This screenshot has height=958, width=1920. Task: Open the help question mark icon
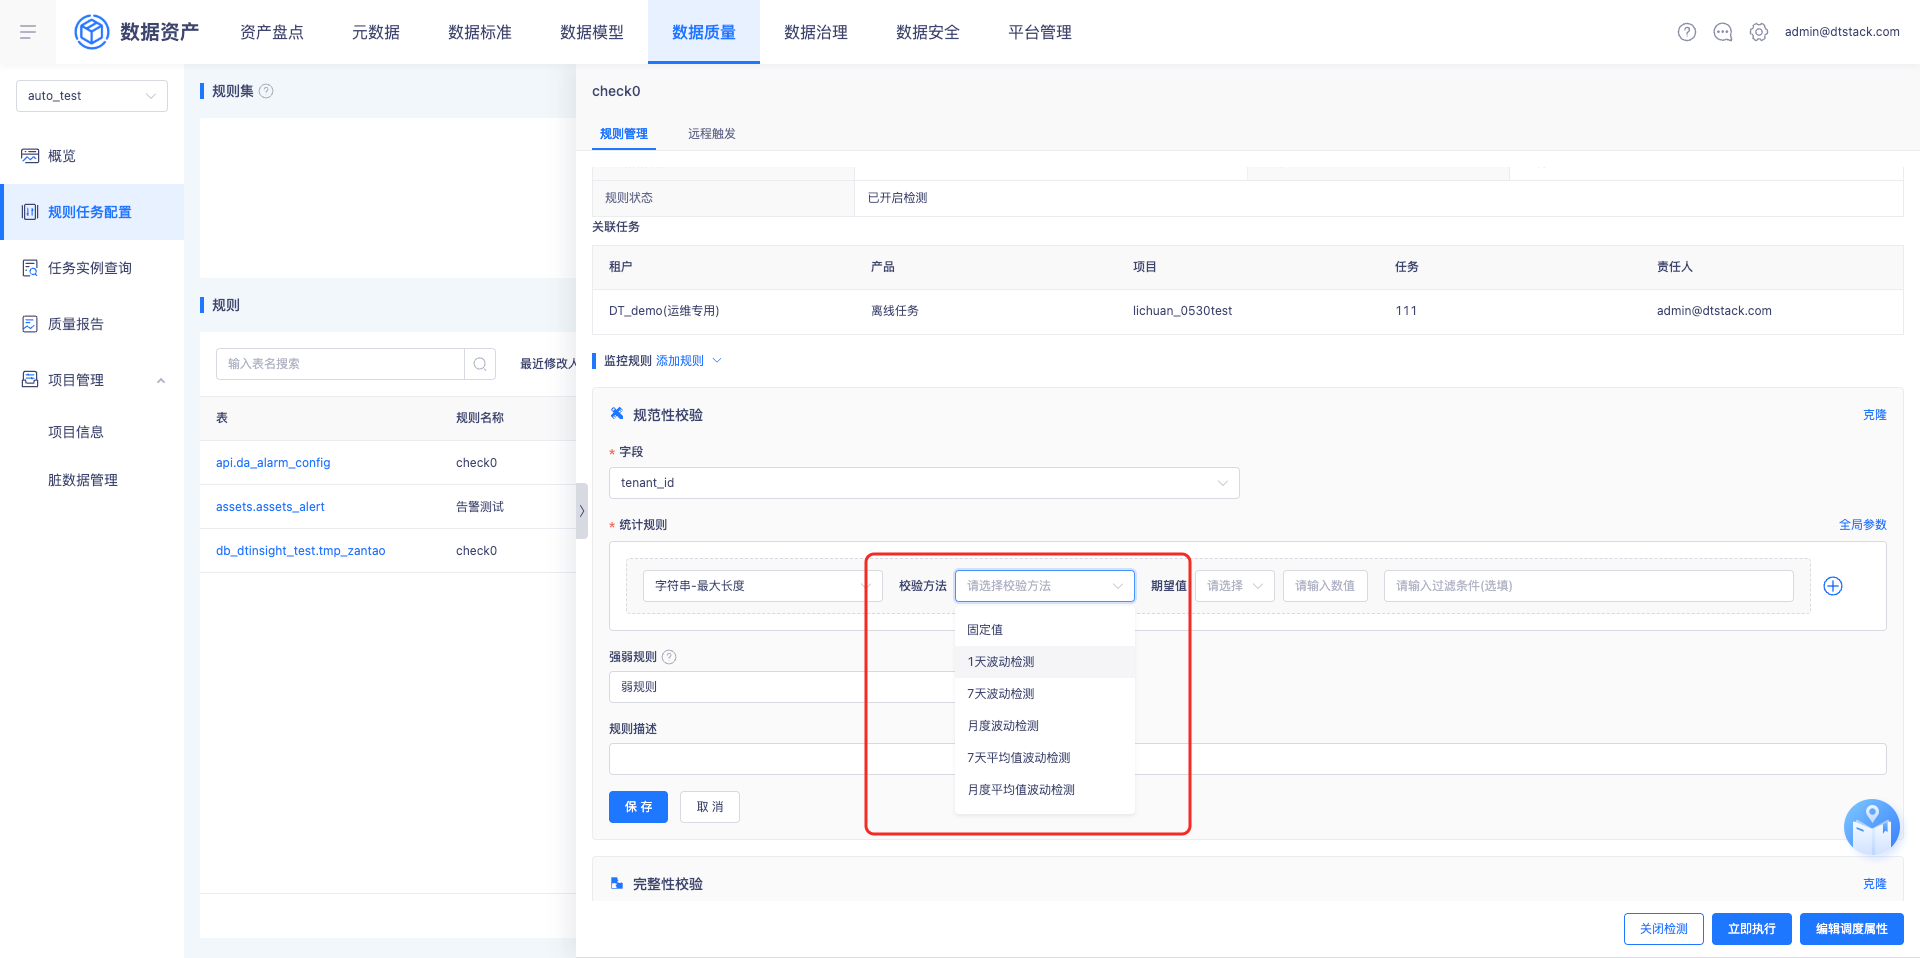[1687, 32]
